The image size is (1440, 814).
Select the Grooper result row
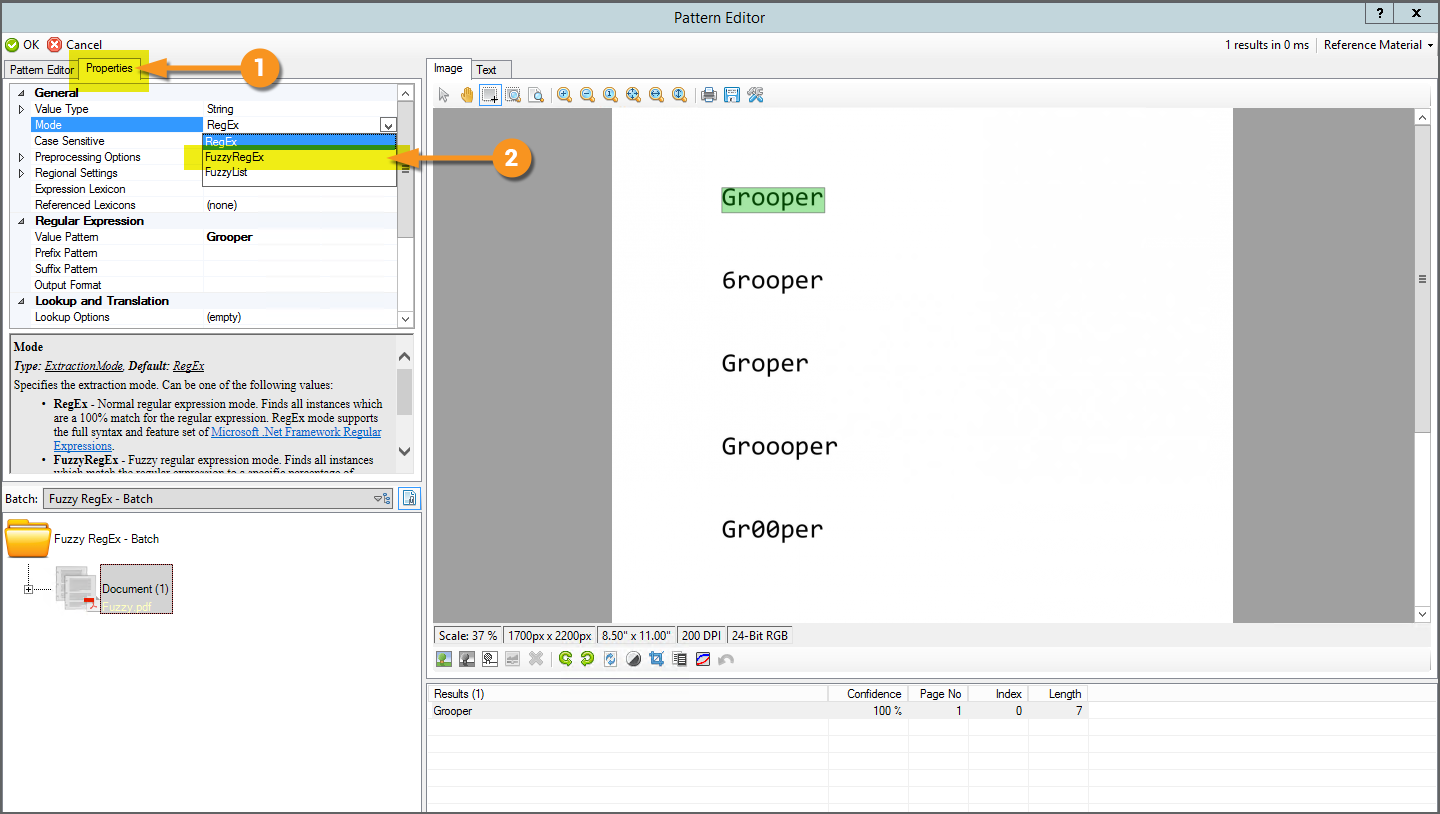[758, 711]
